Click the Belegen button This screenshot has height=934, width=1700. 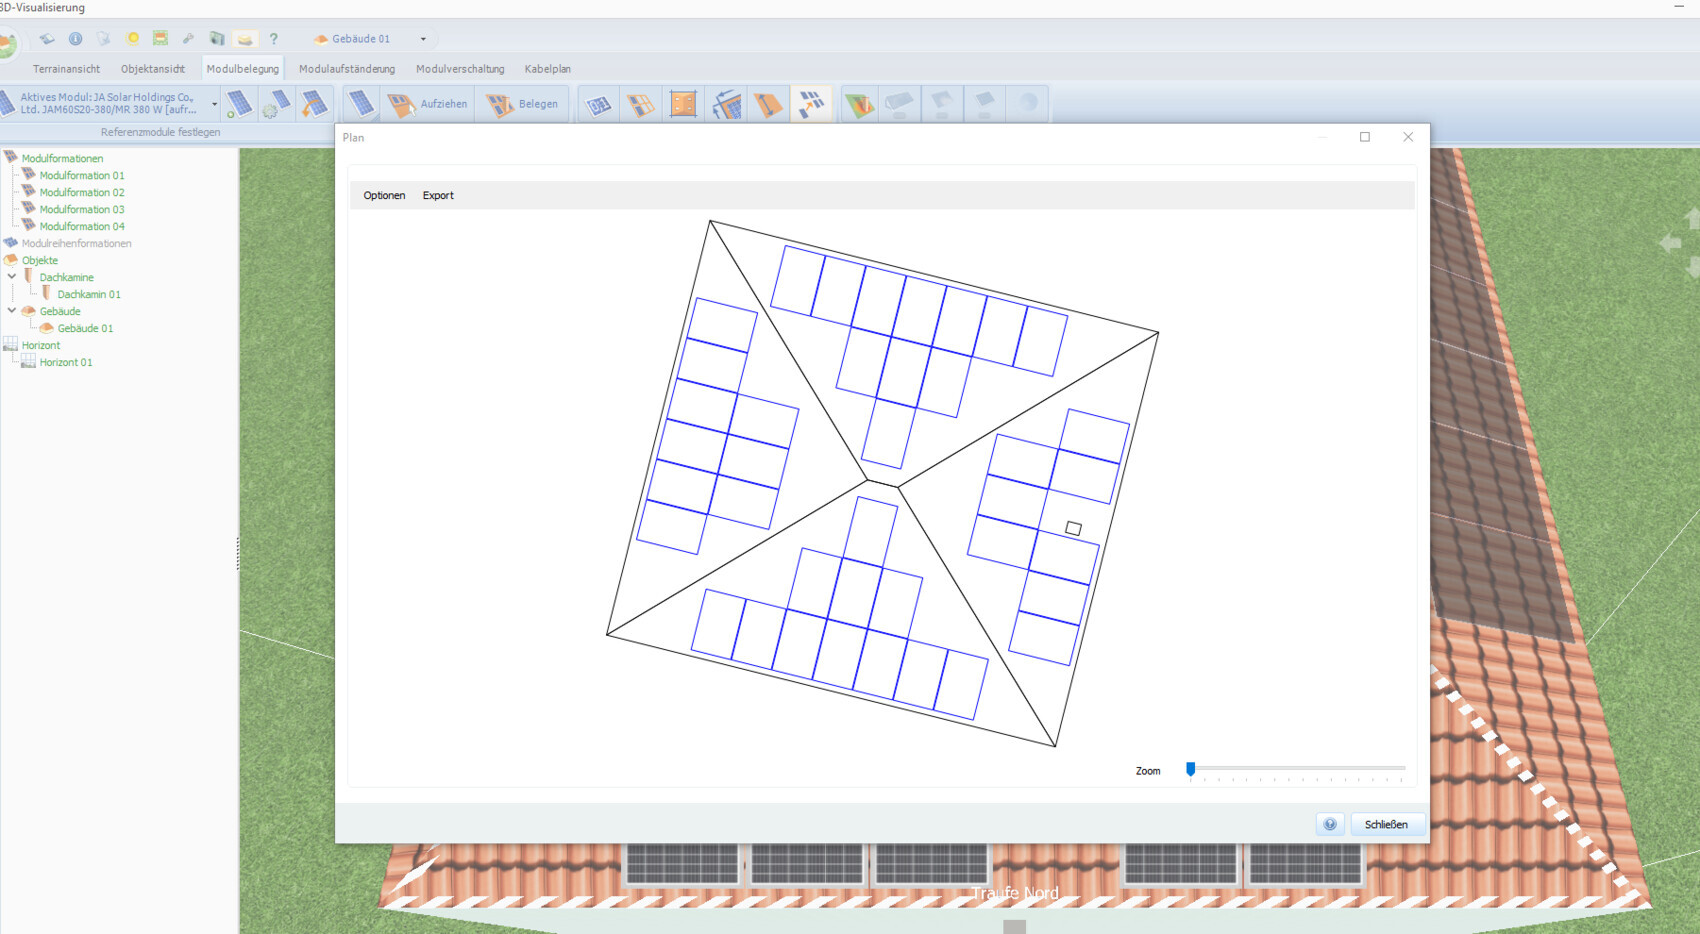[x=523, y=104]
